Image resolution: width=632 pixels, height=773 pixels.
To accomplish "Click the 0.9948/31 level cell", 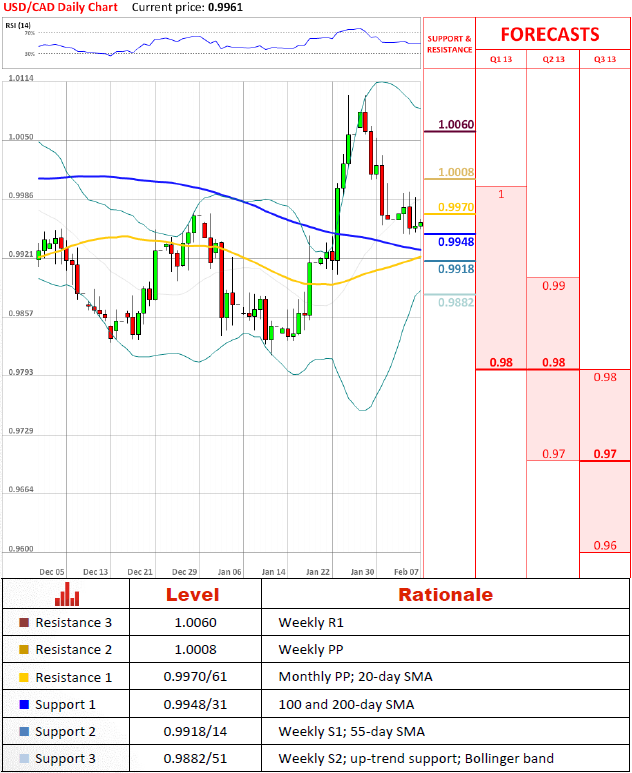I will [195, 704].
